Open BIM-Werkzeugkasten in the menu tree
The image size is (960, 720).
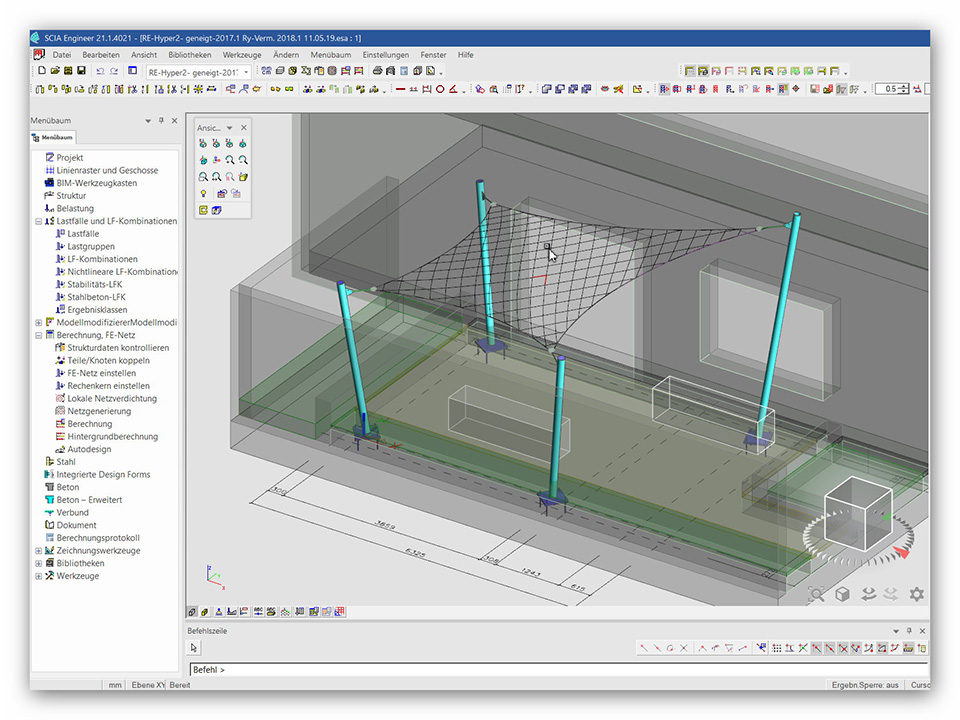[x=97, y=183]
